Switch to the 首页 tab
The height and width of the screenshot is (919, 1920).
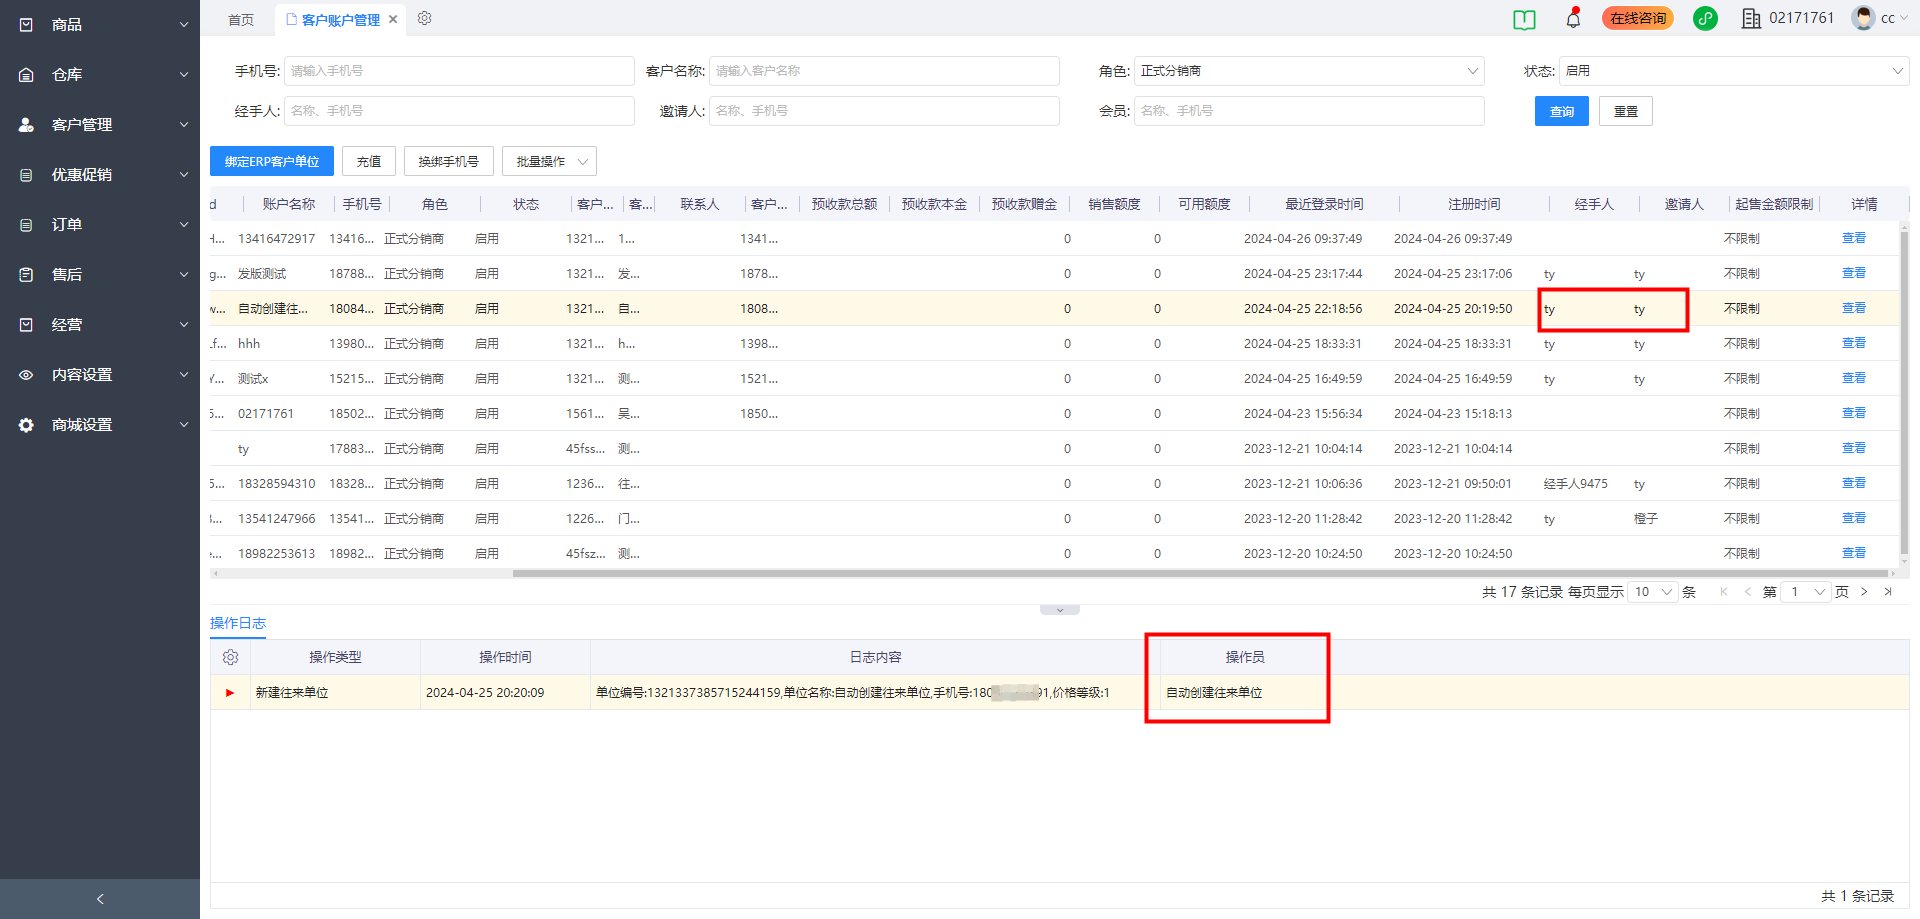coord(241,20)
